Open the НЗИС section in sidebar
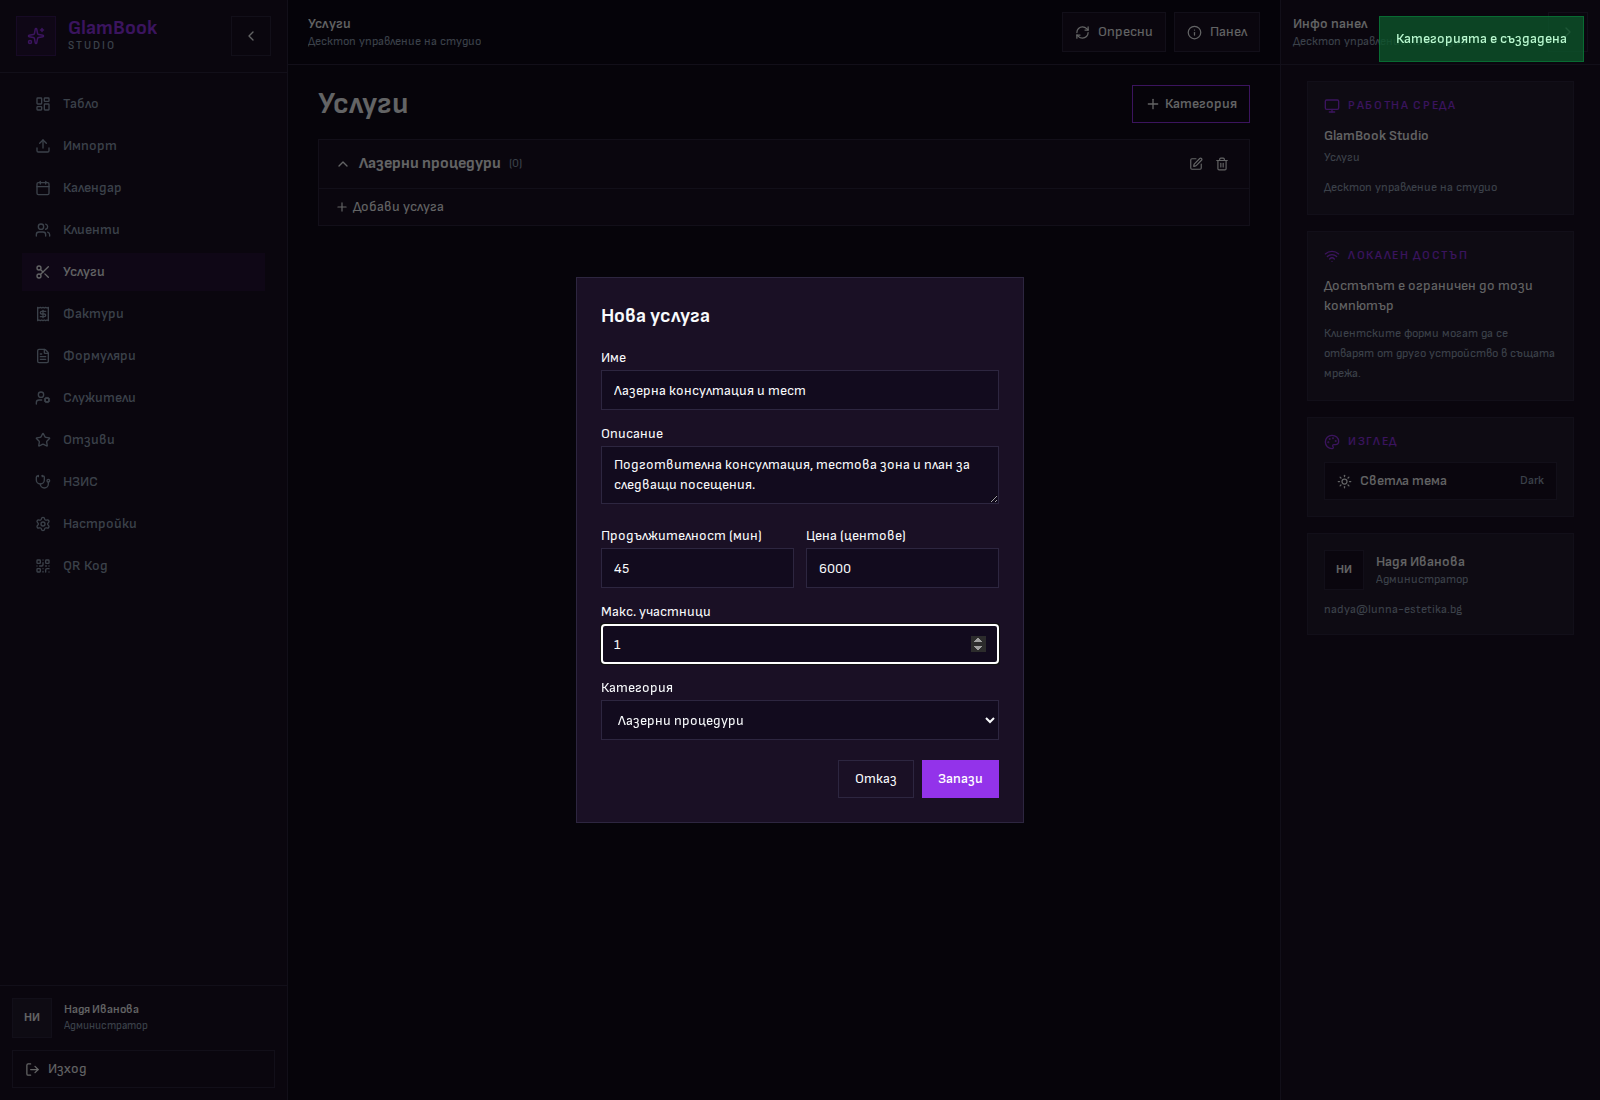 click(80, 482)
